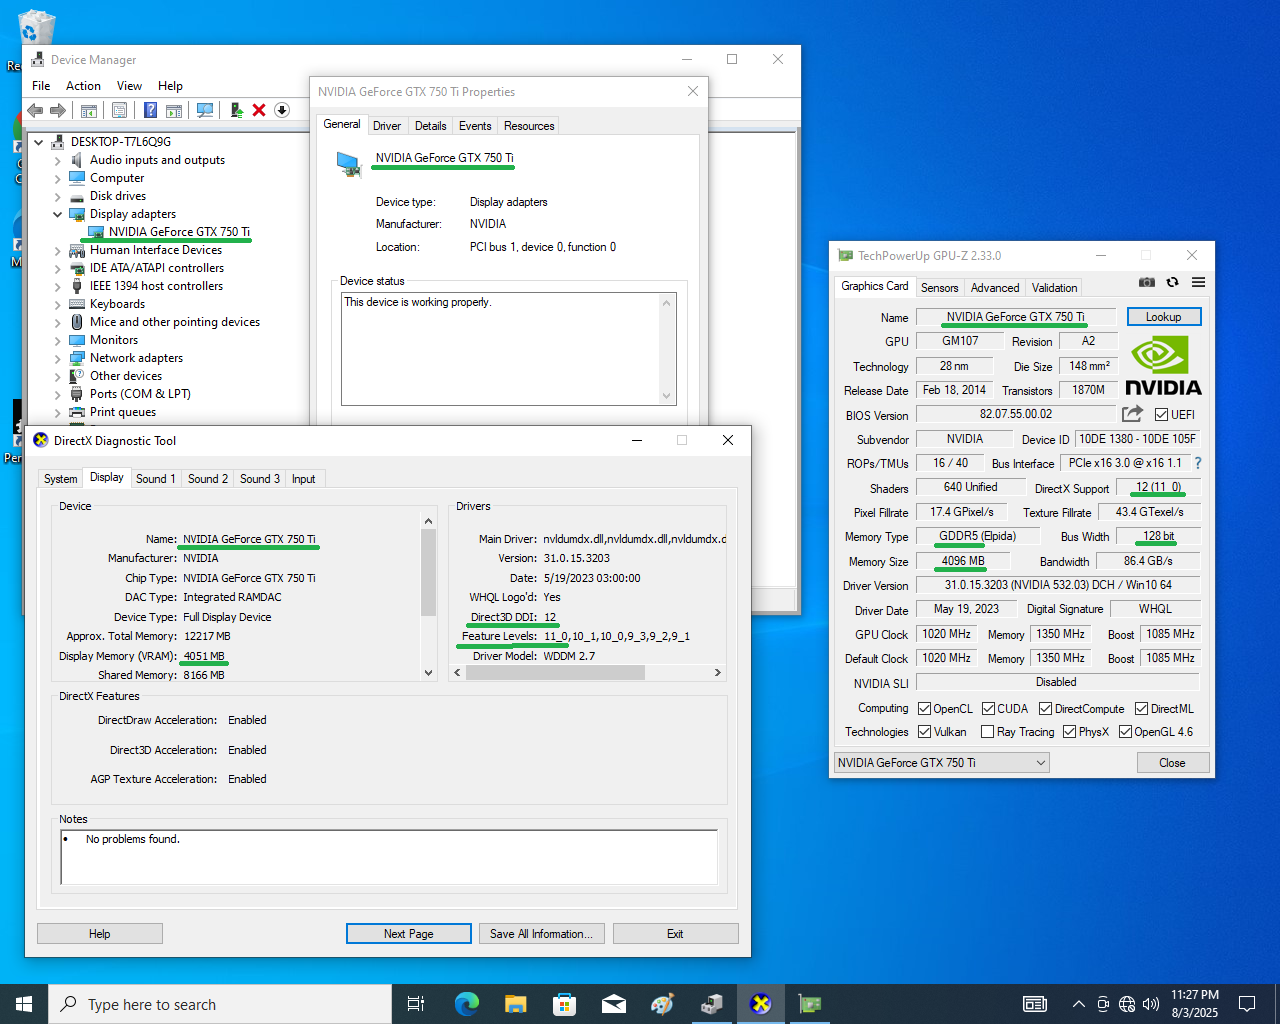Click the Lookup button
1280x1024 pixels.
[x=1163, y=317]
